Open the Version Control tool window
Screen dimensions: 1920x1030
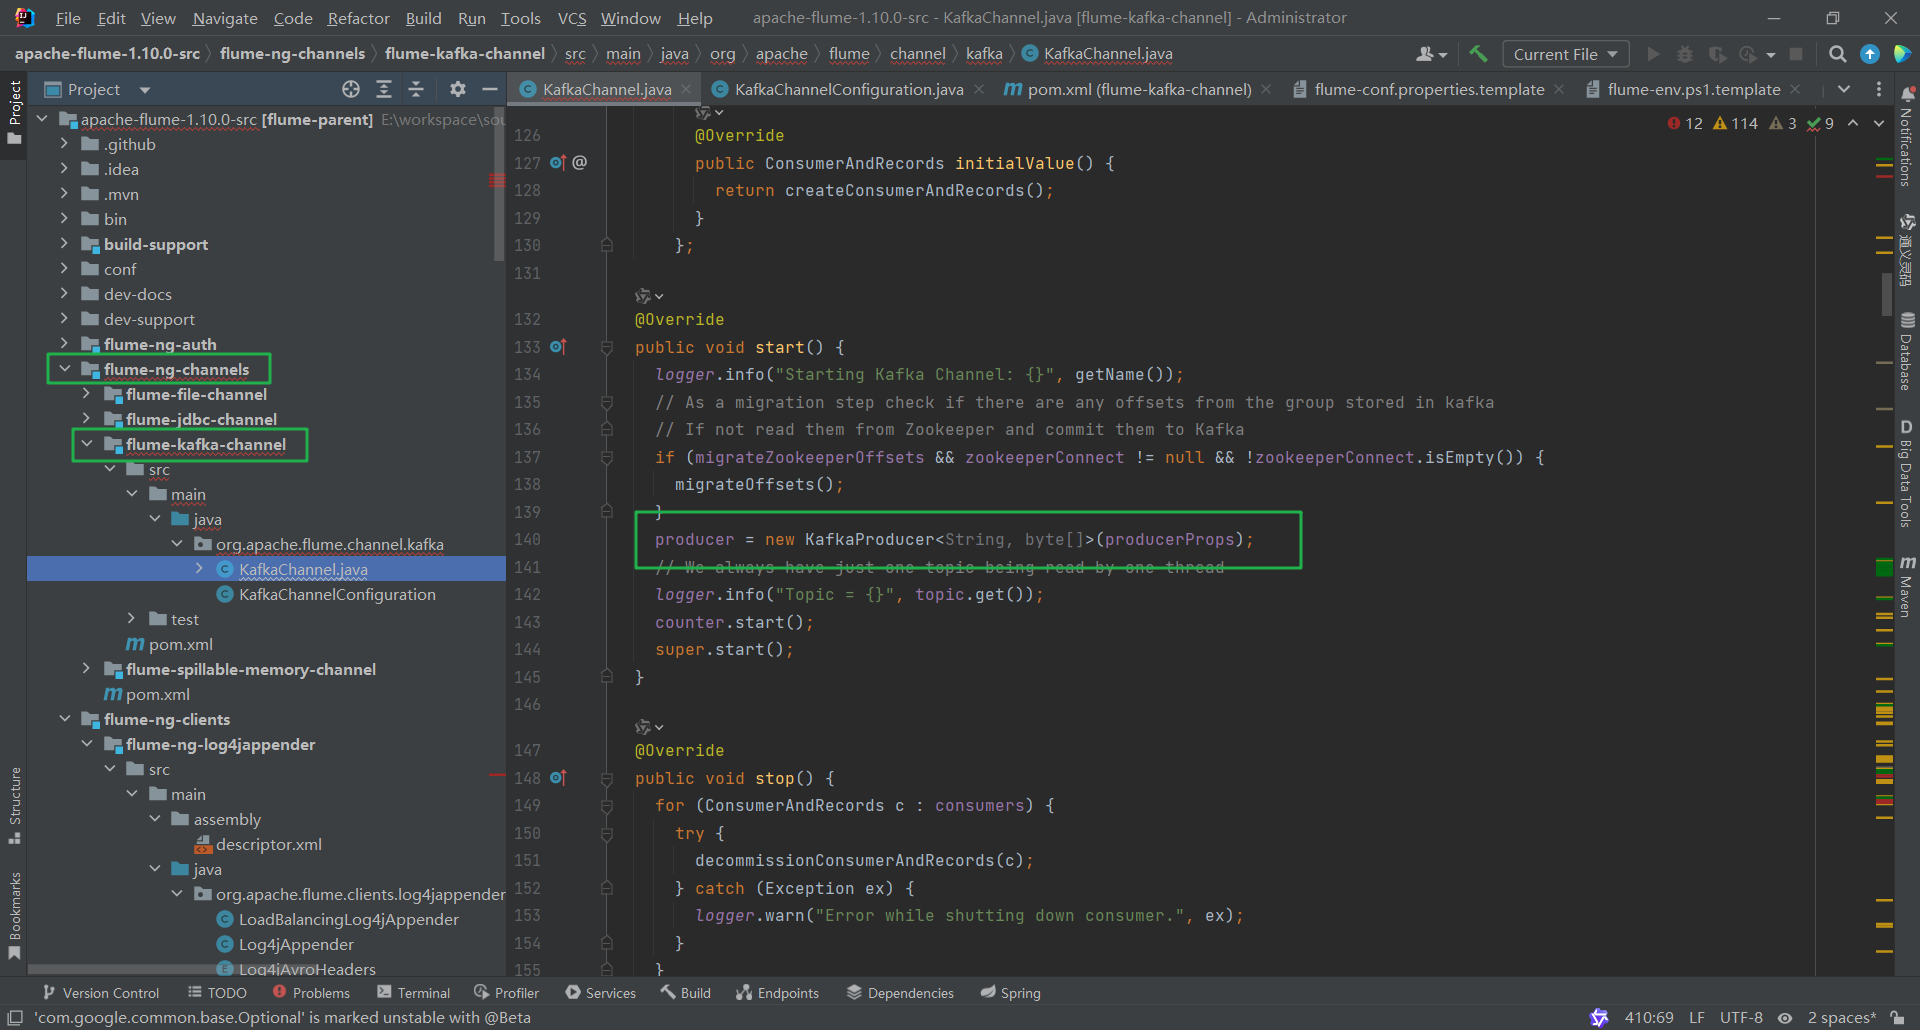pos(101,992)
